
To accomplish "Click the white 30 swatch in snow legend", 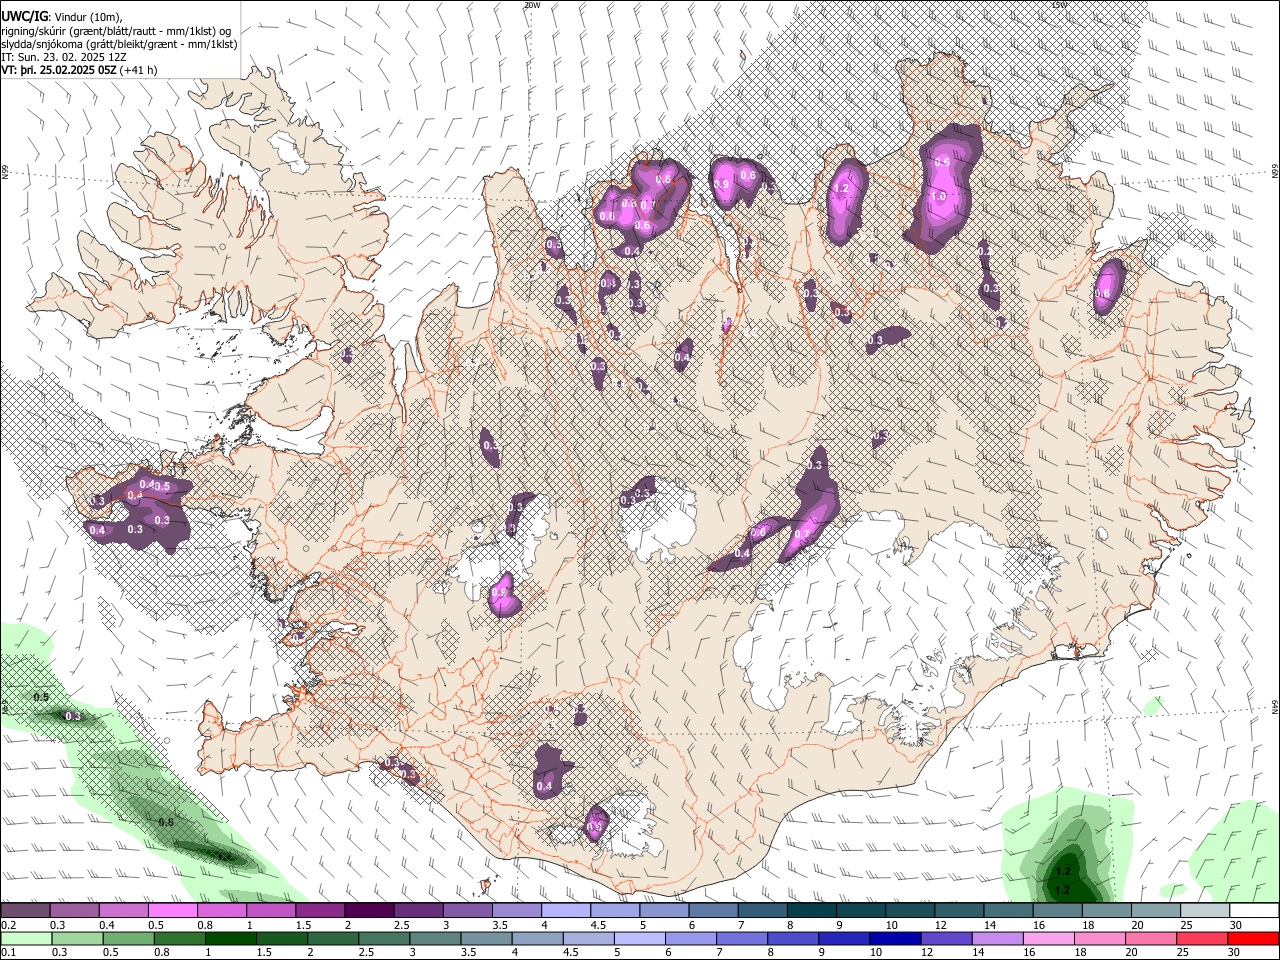I will click(1252, 911).
